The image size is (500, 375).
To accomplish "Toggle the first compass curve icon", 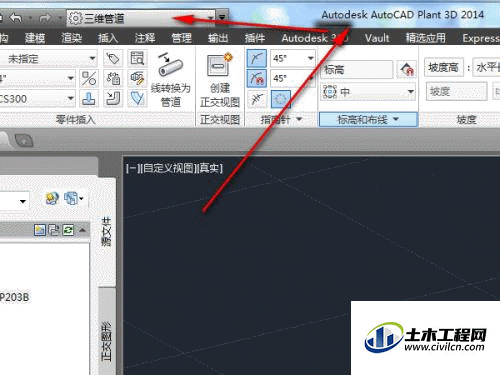I will coord(257,59).
